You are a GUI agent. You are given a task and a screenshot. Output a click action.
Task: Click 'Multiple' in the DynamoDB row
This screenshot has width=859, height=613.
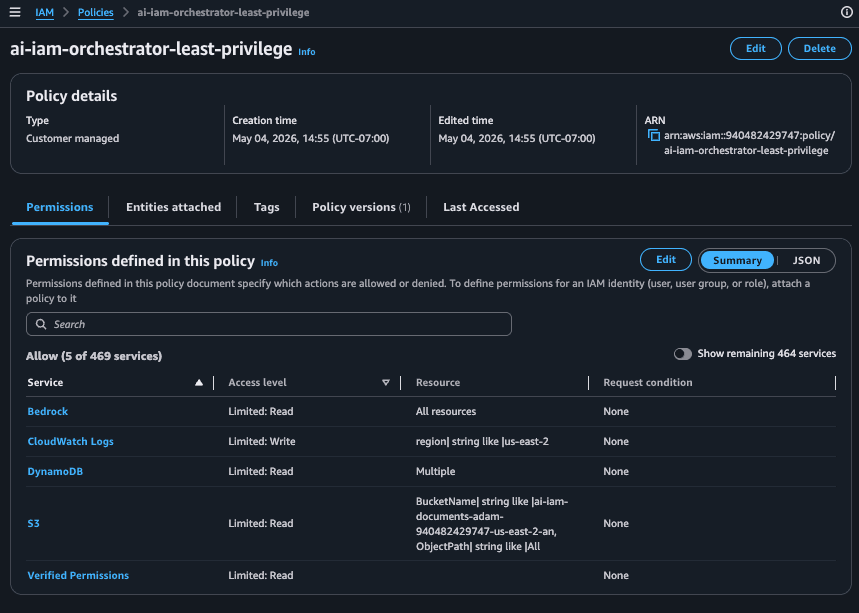point(436,472)
